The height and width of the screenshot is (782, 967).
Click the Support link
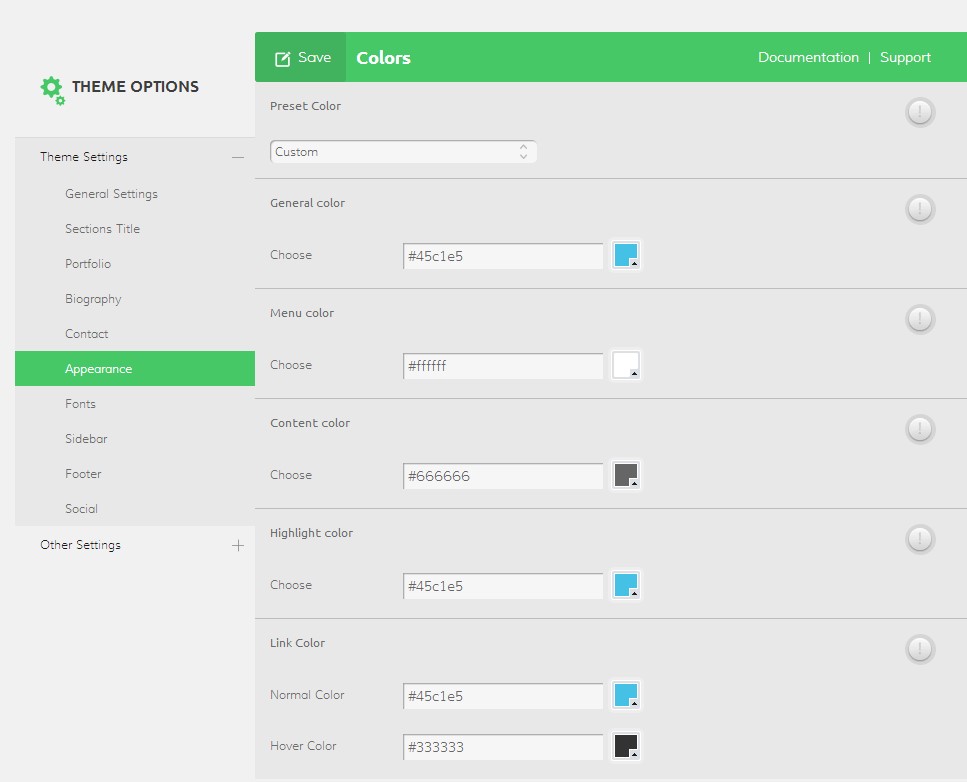pos(905,57)
